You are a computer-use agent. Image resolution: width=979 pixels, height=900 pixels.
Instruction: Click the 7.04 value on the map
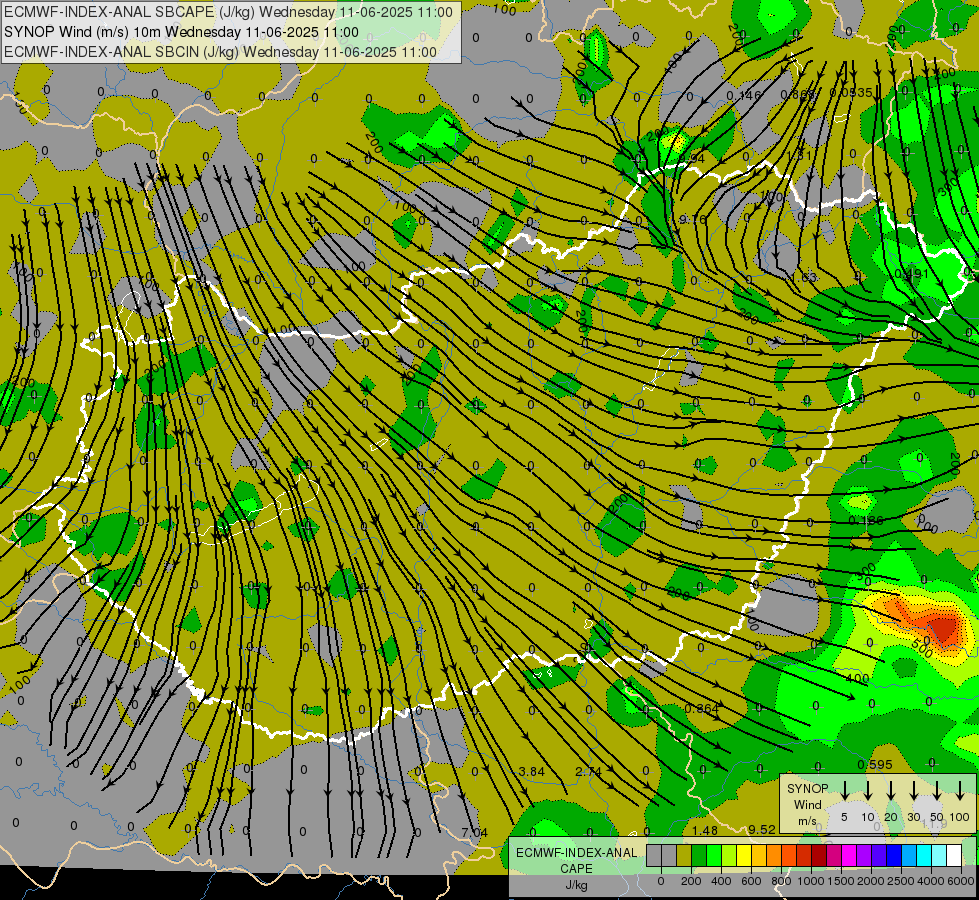pyautogui.click(x=475, y=832)
